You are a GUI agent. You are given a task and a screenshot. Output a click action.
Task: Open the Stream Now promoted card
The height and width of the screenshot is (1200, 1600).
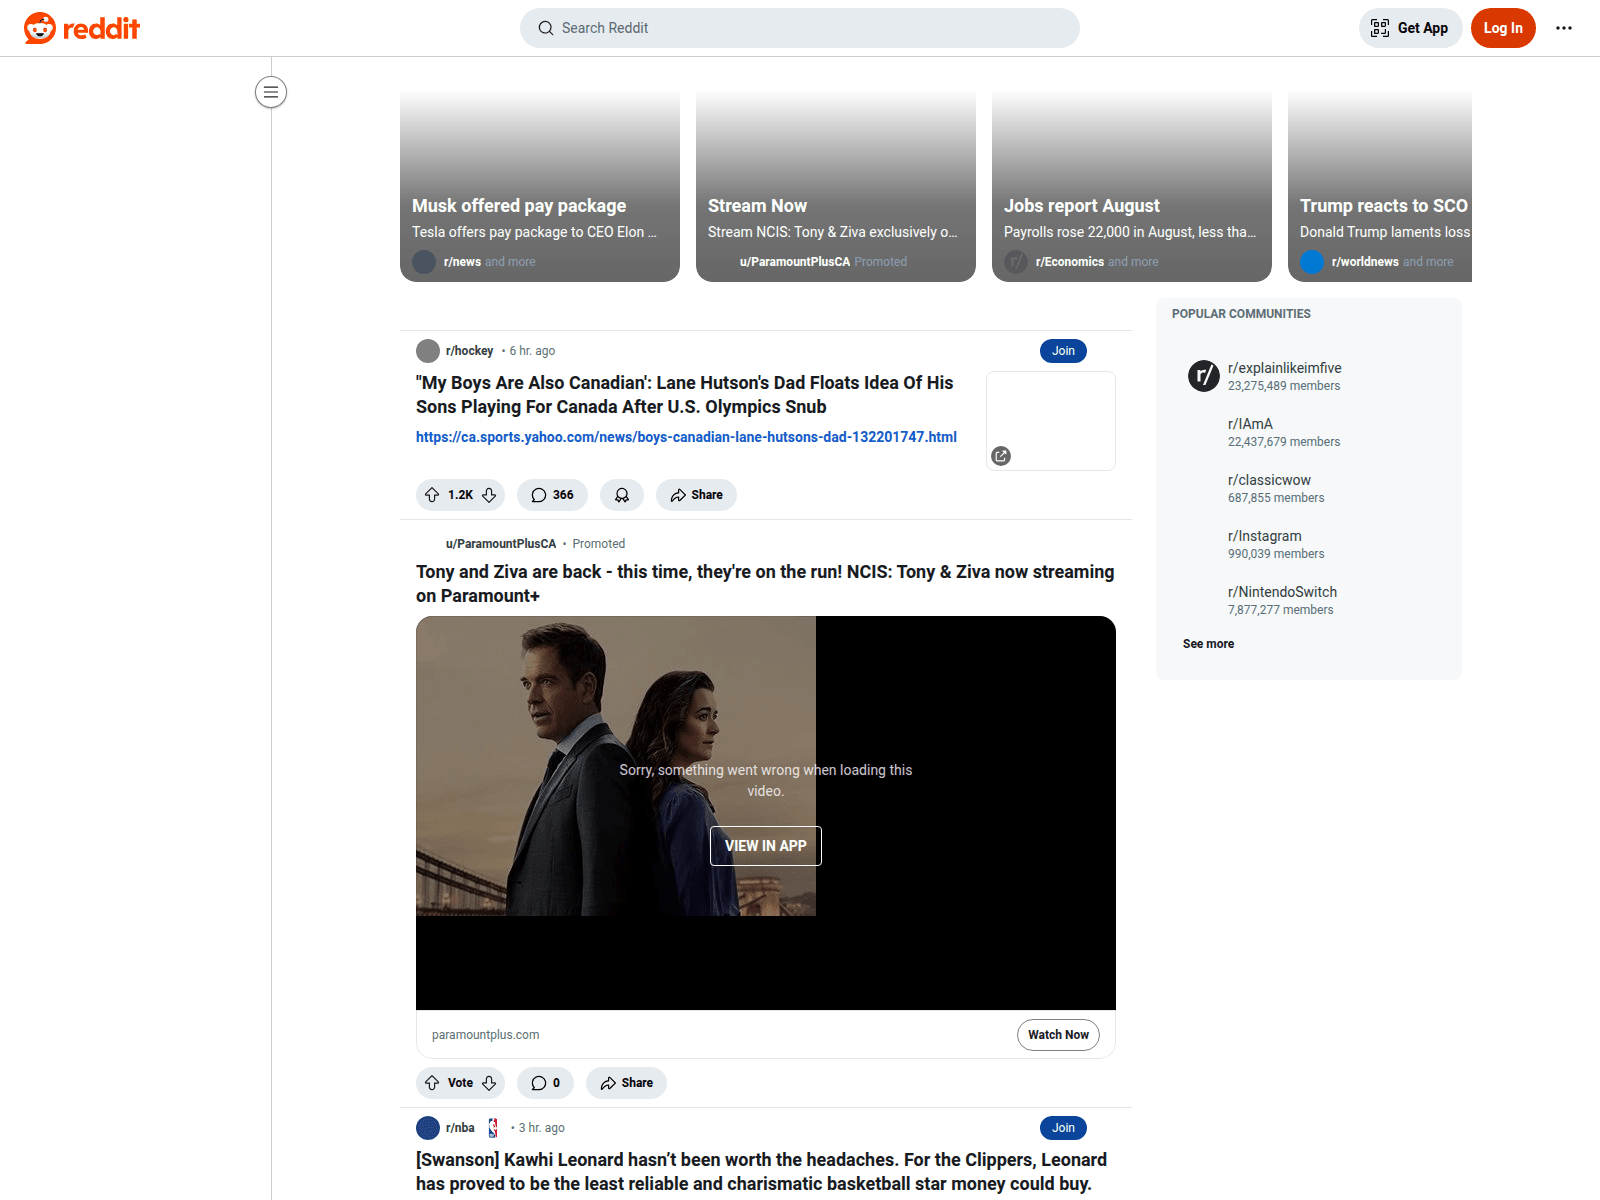(x=836, y=186)
